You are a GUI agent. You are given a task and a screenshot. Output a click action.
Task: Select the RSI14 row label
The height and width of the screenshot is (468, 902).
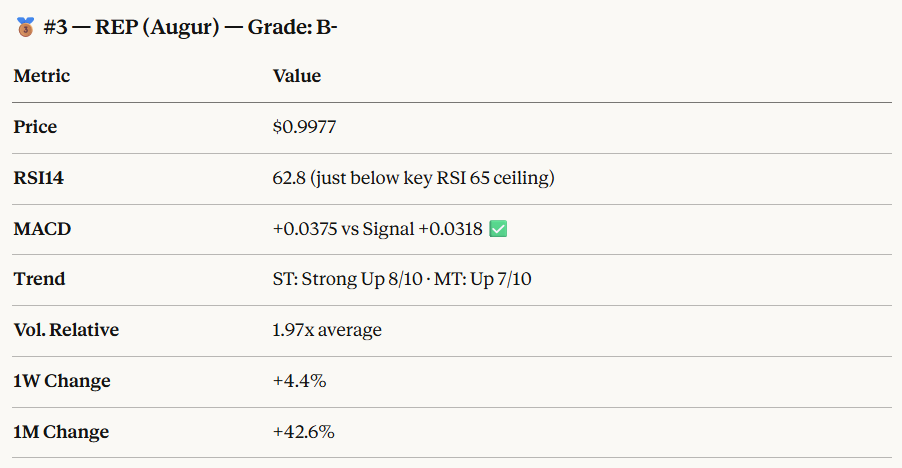point(39,178)
